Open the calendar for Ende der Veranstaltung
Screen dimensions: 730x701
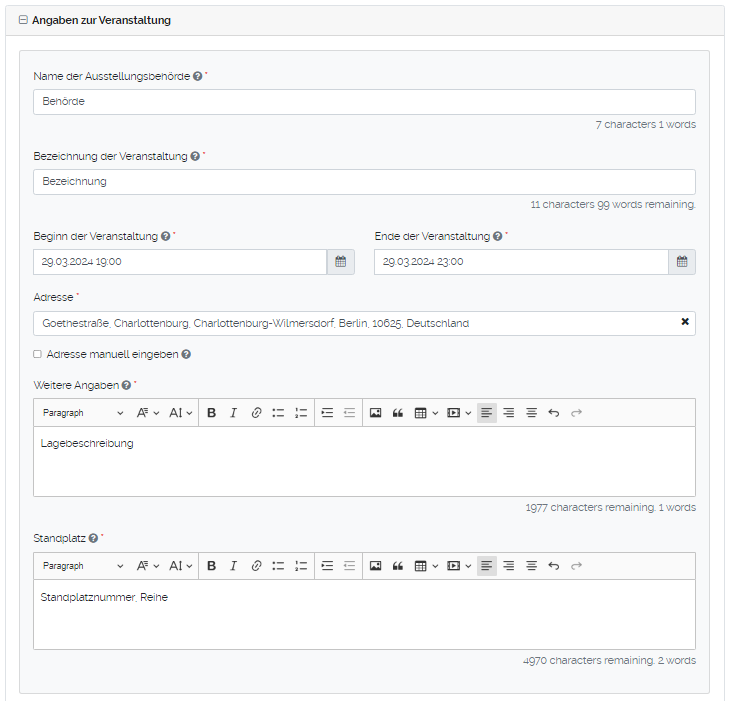(x=682, y=262)
